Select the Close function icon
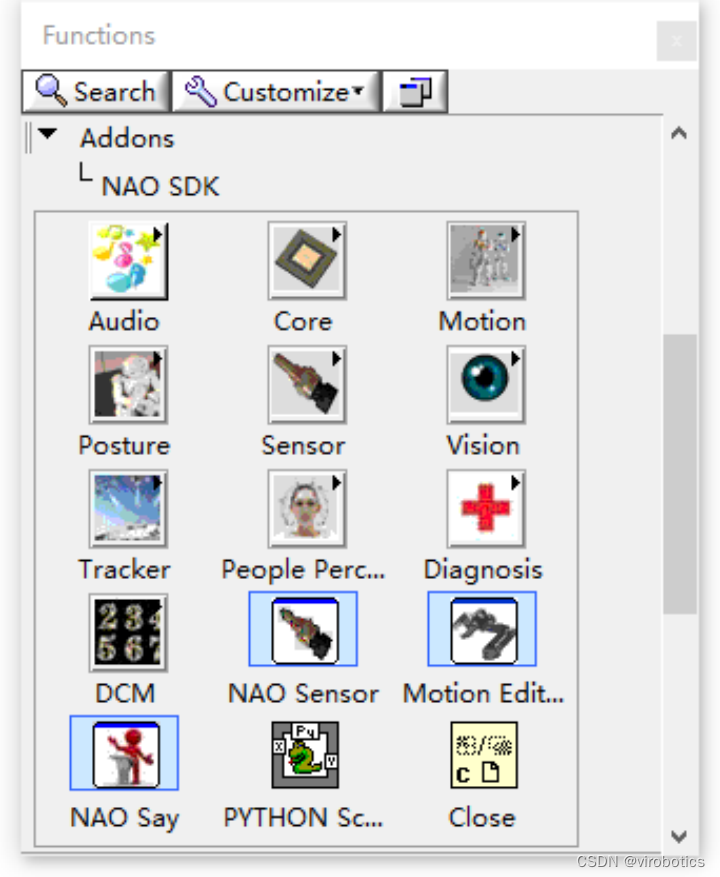 tap(484, 755)
